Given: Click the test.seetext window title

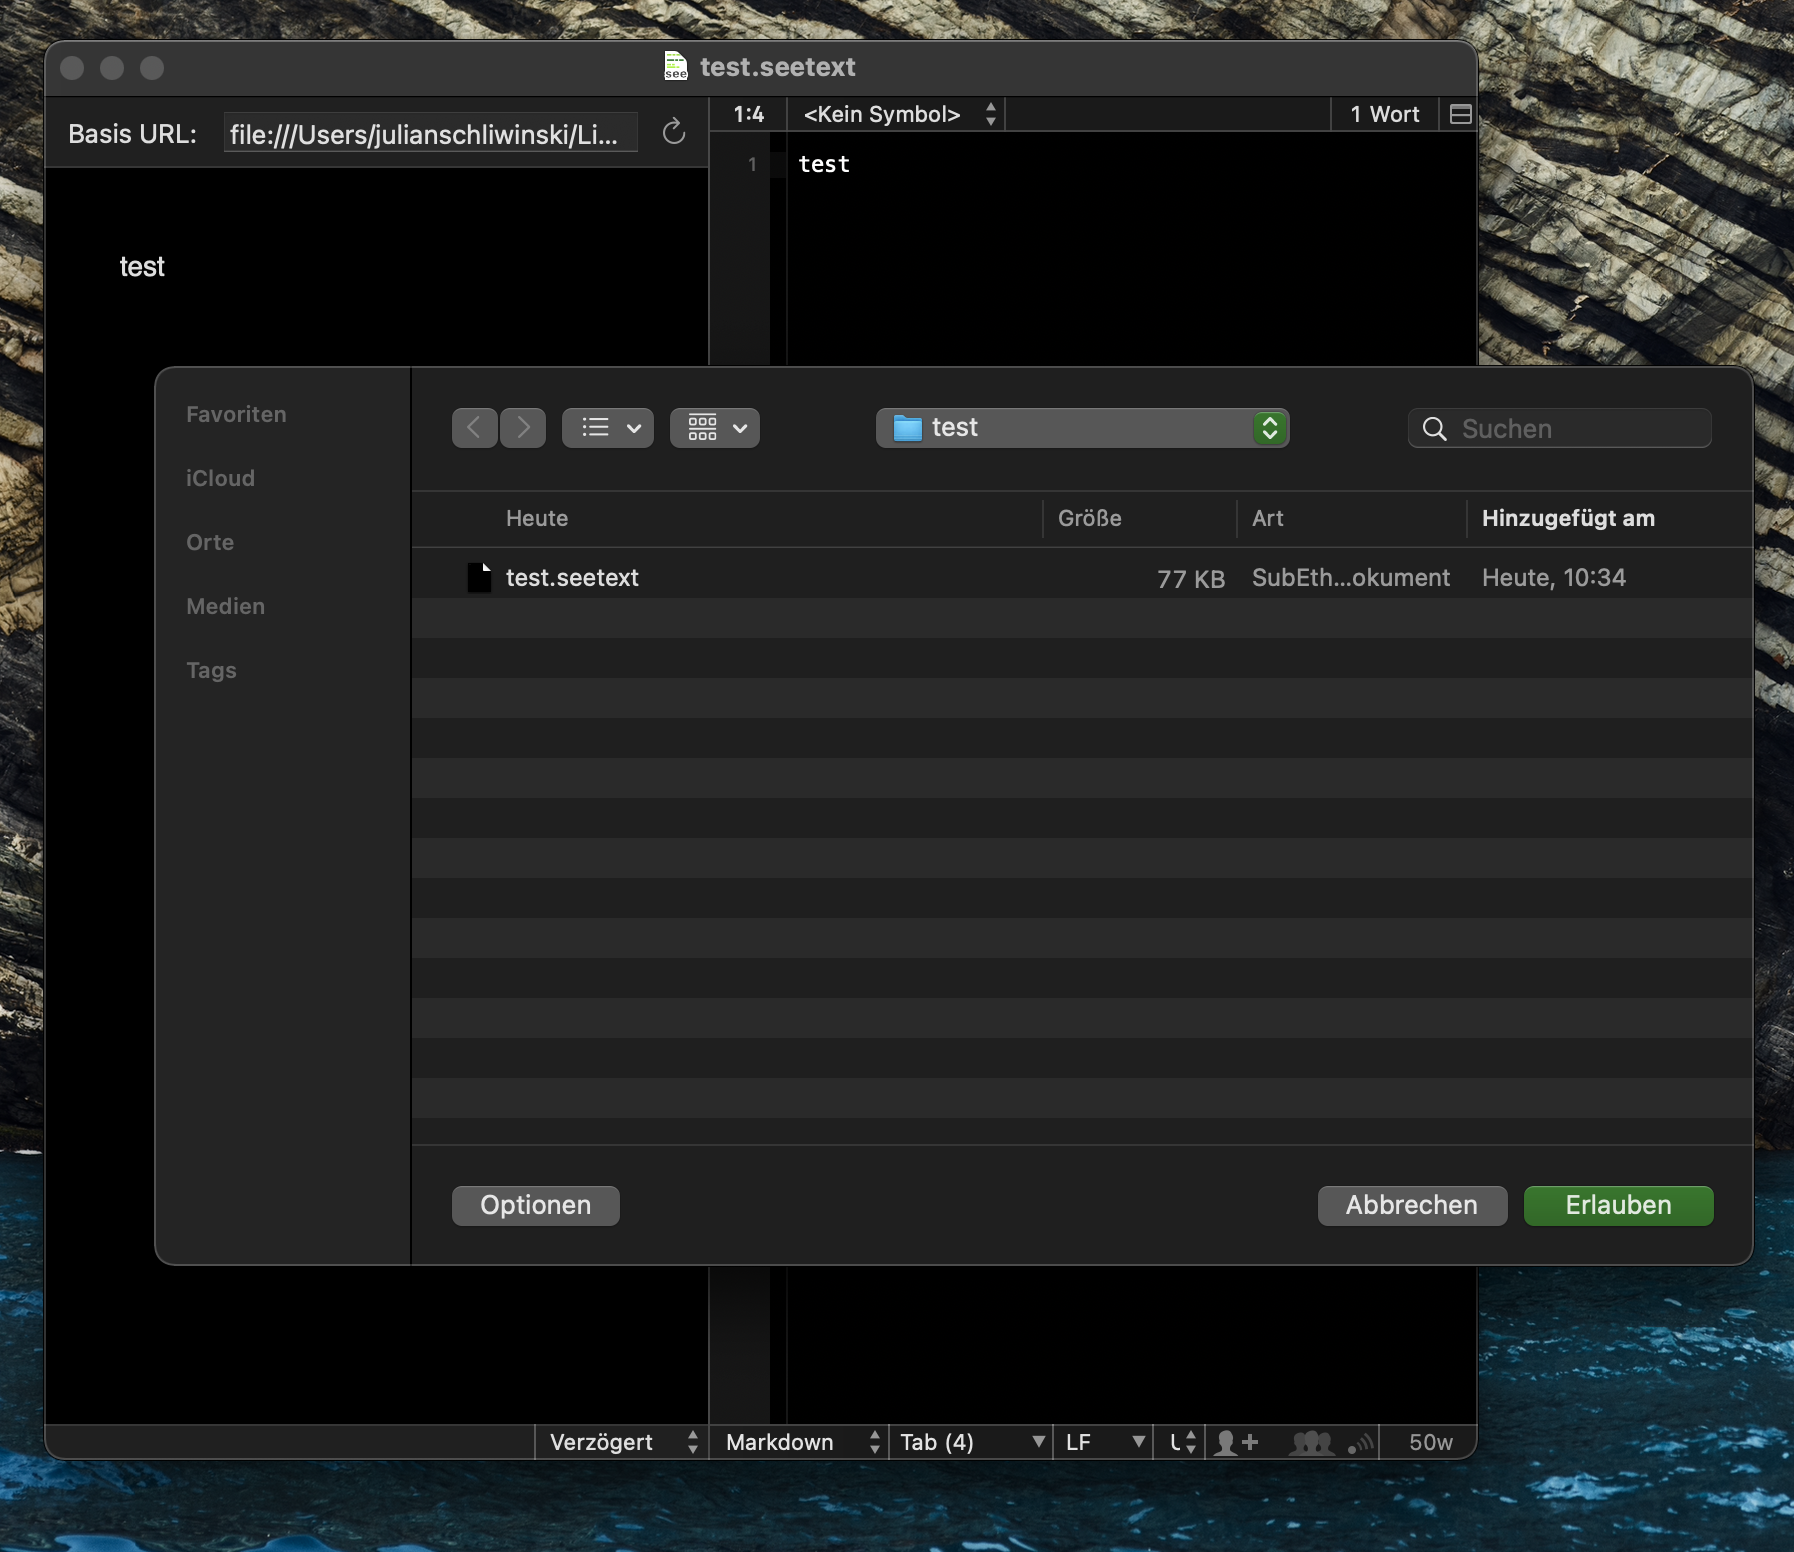Looking at the screenshot, I should click(x=777, y=67).
